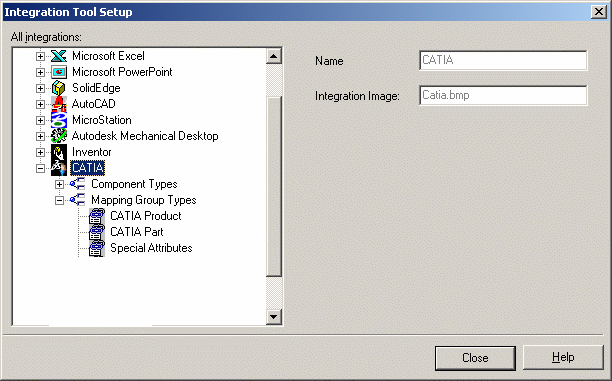
Task: Click the tree scrollbar down arrow
Action: click(274, 317)
